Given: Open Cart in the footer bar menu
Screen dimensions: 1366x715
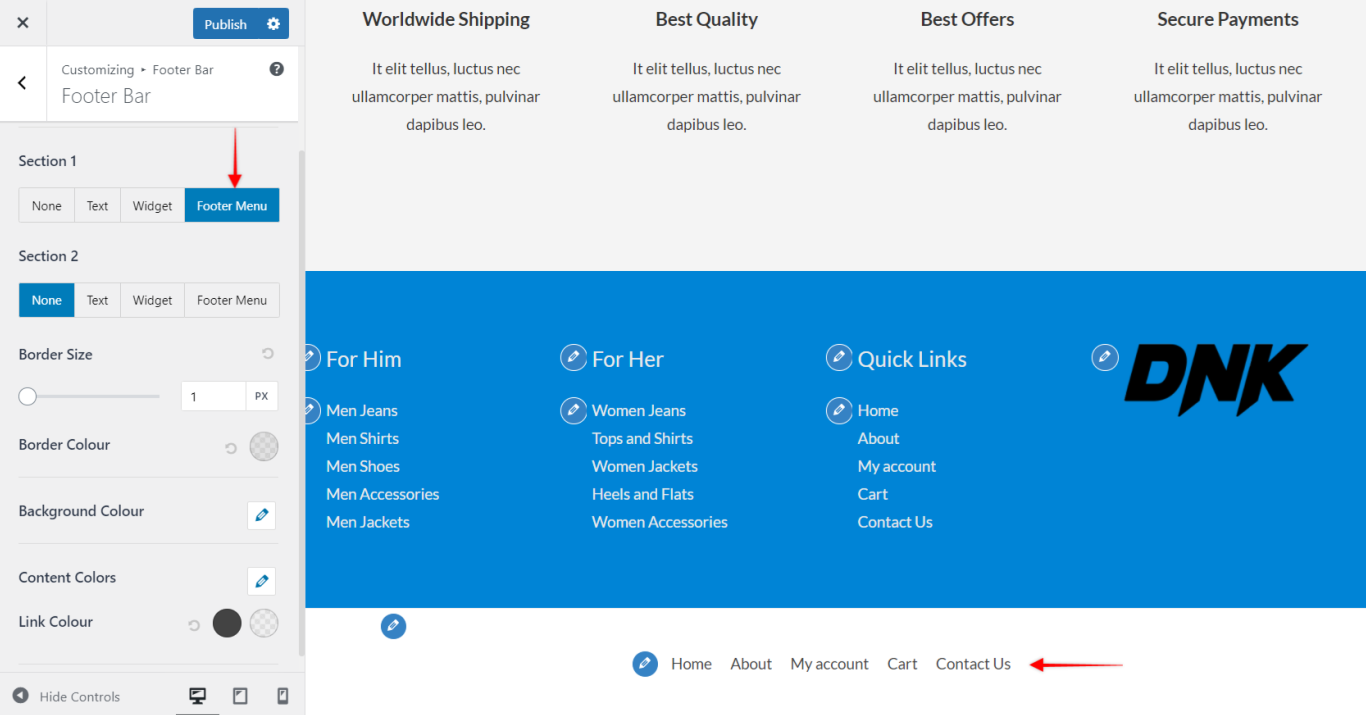Looking at the screenshot, I should coord(902,664).
